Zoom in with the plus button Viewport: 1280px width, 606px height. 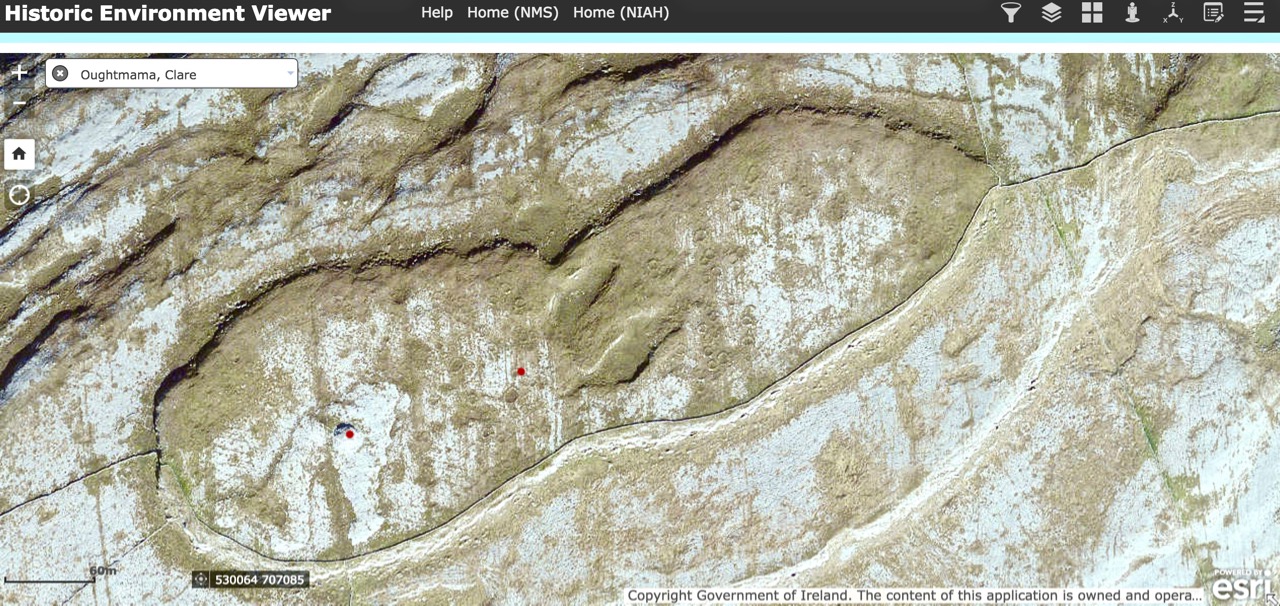(x=19, y=73)
